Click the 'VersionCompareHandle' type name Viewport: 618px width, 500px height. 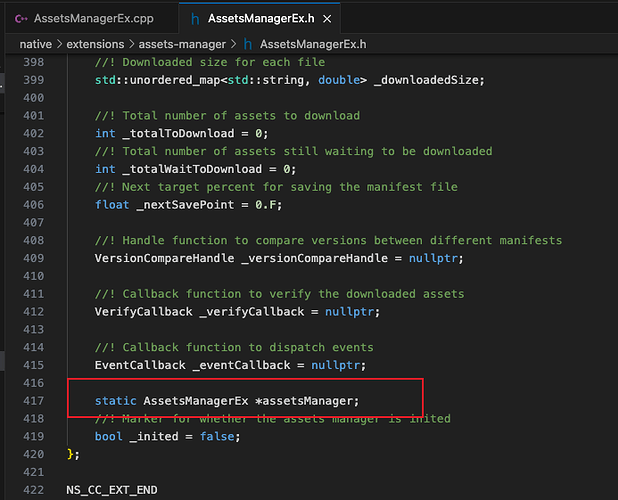point(164,258)
